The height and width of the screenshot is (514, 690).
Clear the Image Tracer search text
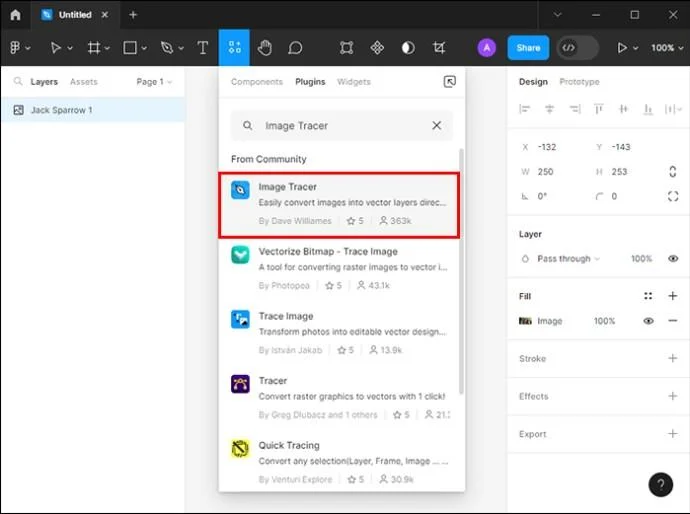pos(437,125)
